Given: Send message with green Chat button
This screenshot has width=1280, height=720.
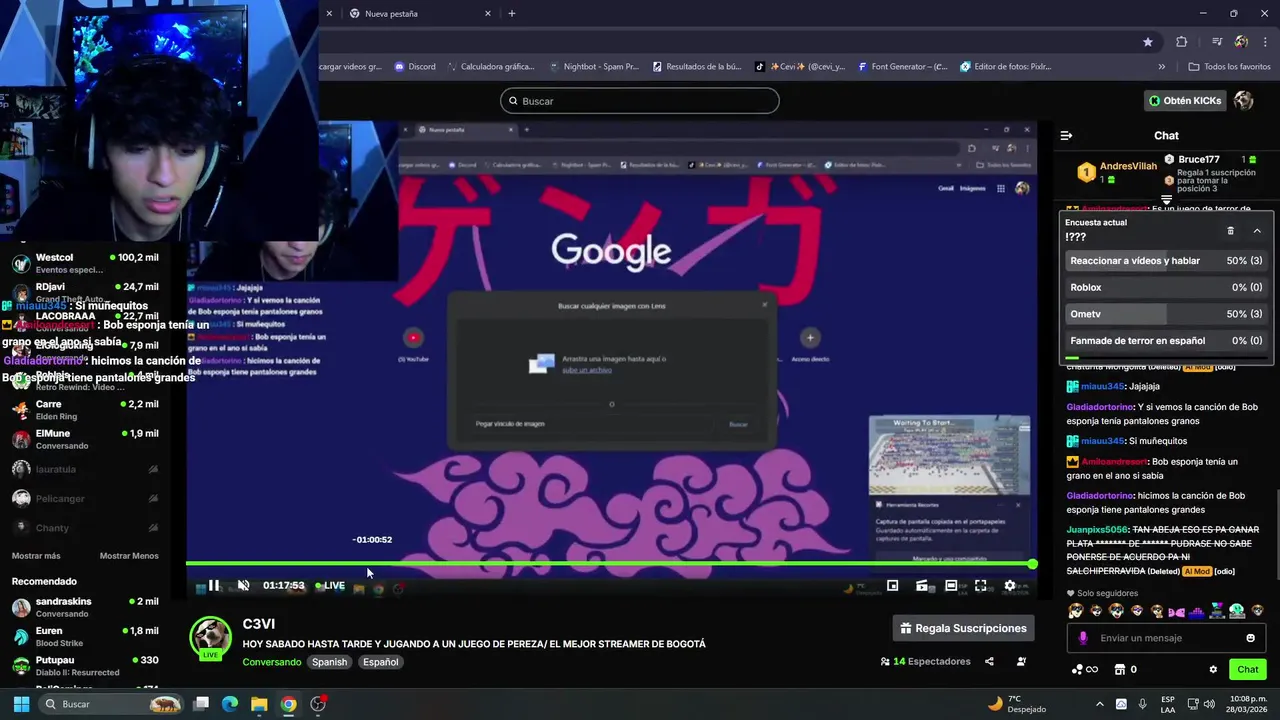Looking at the screenshot, I should pyautogui.click(x=1248, y=669).
